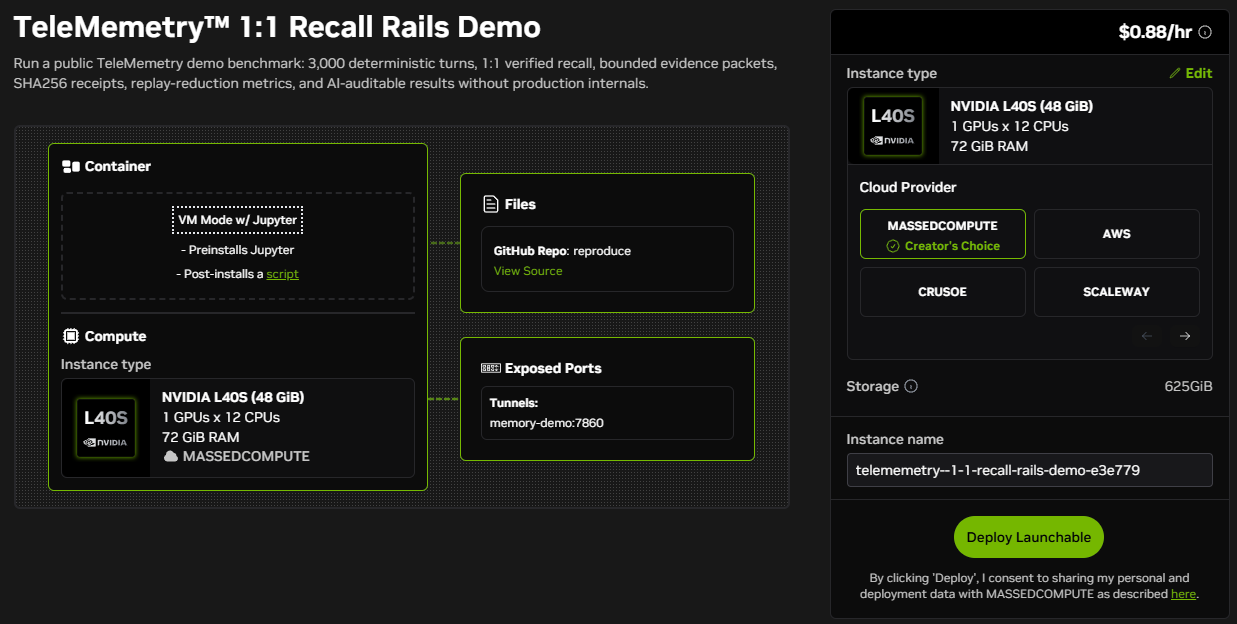
Task: Select AWS as cloud provider
Action: 1116,234
